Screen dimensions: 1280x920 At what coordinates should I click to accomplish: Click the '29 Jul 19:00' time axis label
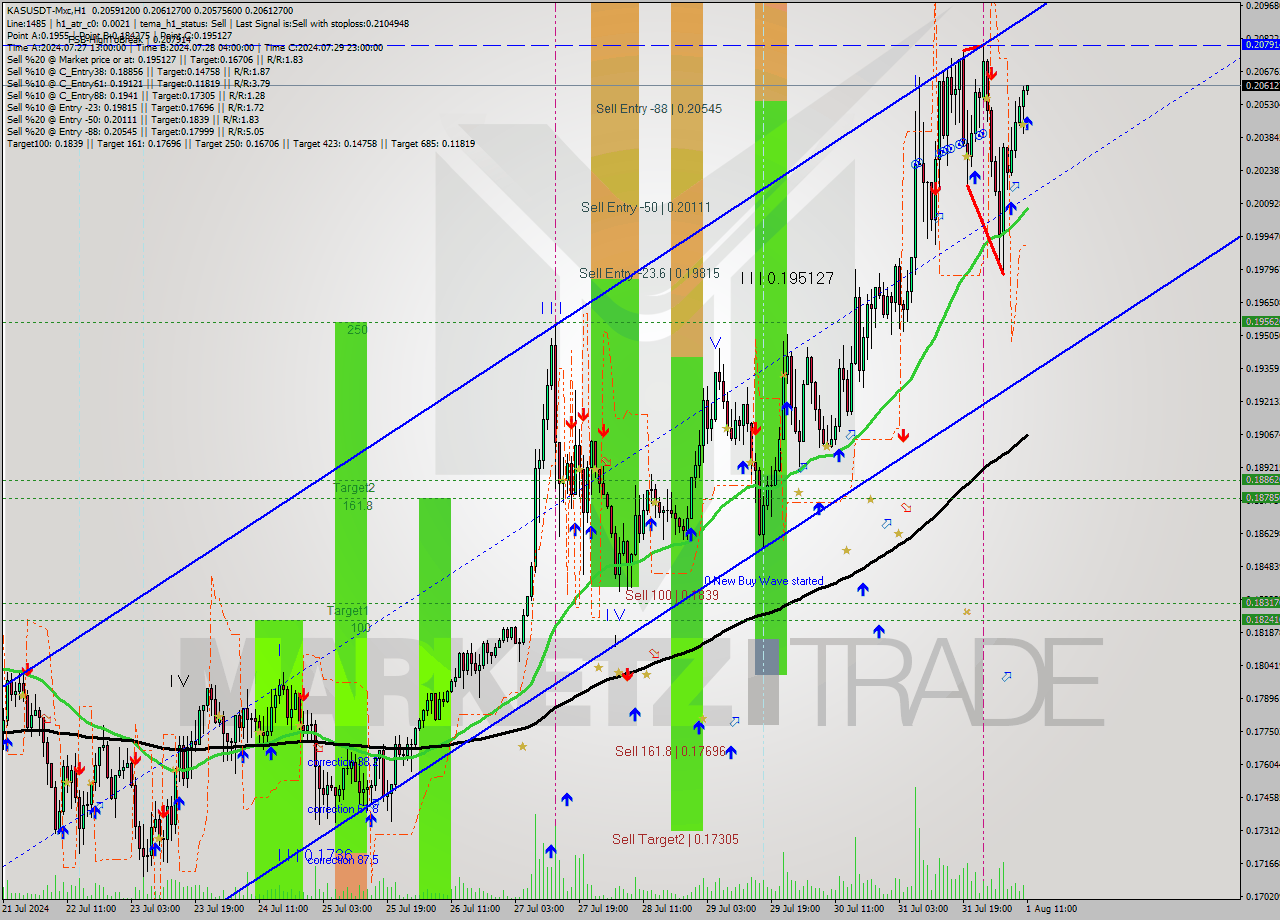(795, 909)
